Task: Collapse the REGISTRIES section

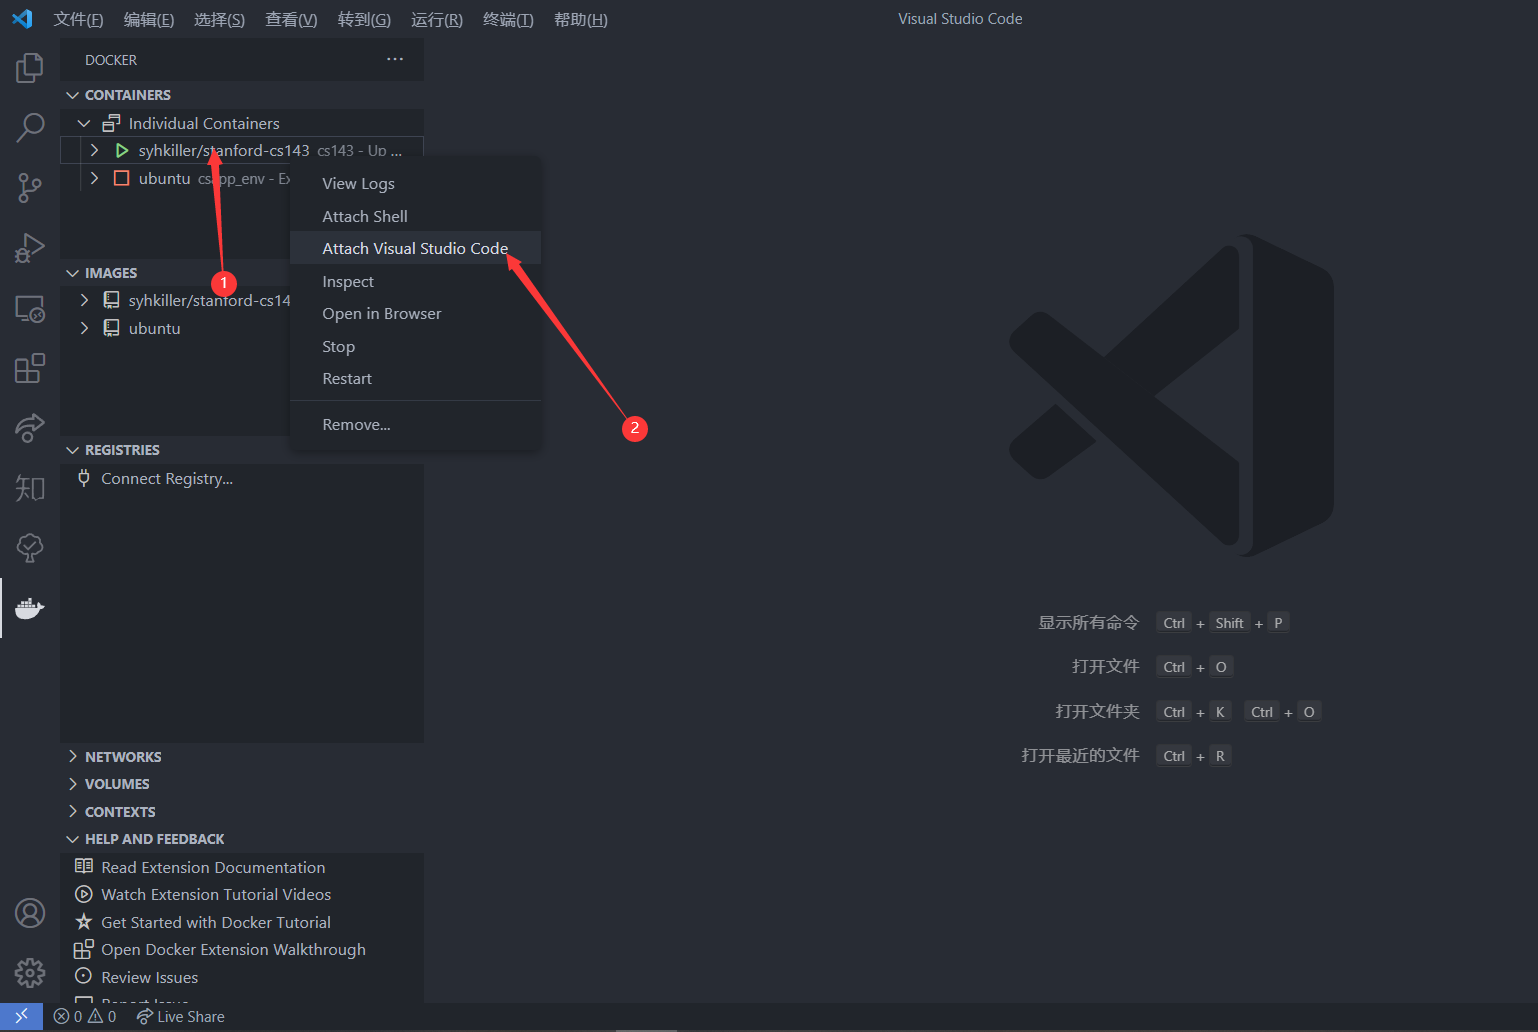Action: click(72, 450)
